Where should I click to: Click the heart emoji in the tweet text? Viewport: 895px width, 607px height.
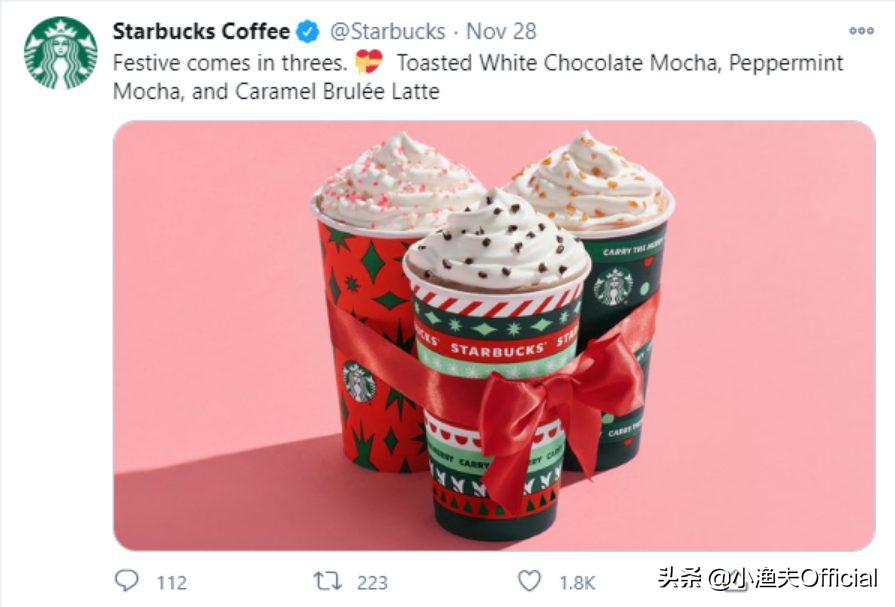click(x=369, y=63)
